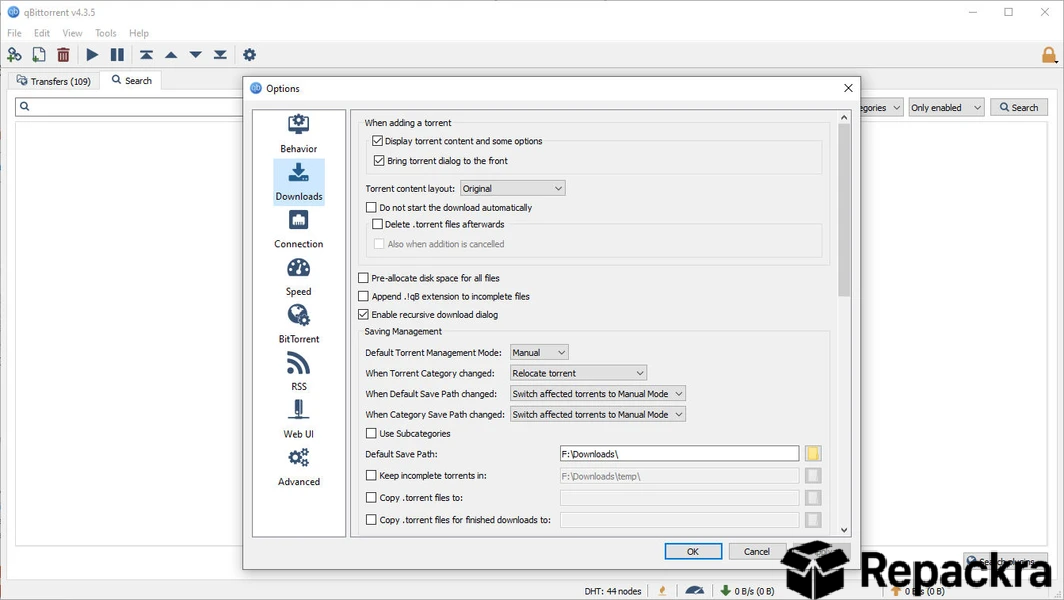Click the orange lock UI icon

pos(1049,55)
